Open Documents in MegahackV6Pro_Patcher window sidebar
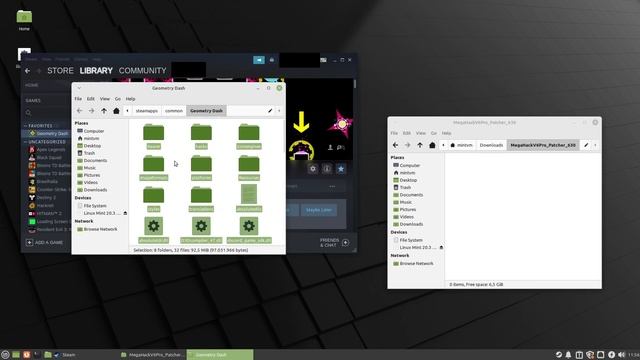This screenshot has height=360, width=640. click(x=408, y=195)
